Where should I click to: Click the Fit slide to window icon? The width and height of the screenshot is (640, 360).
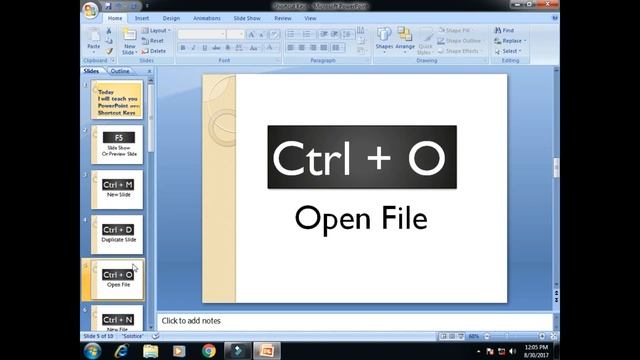[x=554, y=336]
